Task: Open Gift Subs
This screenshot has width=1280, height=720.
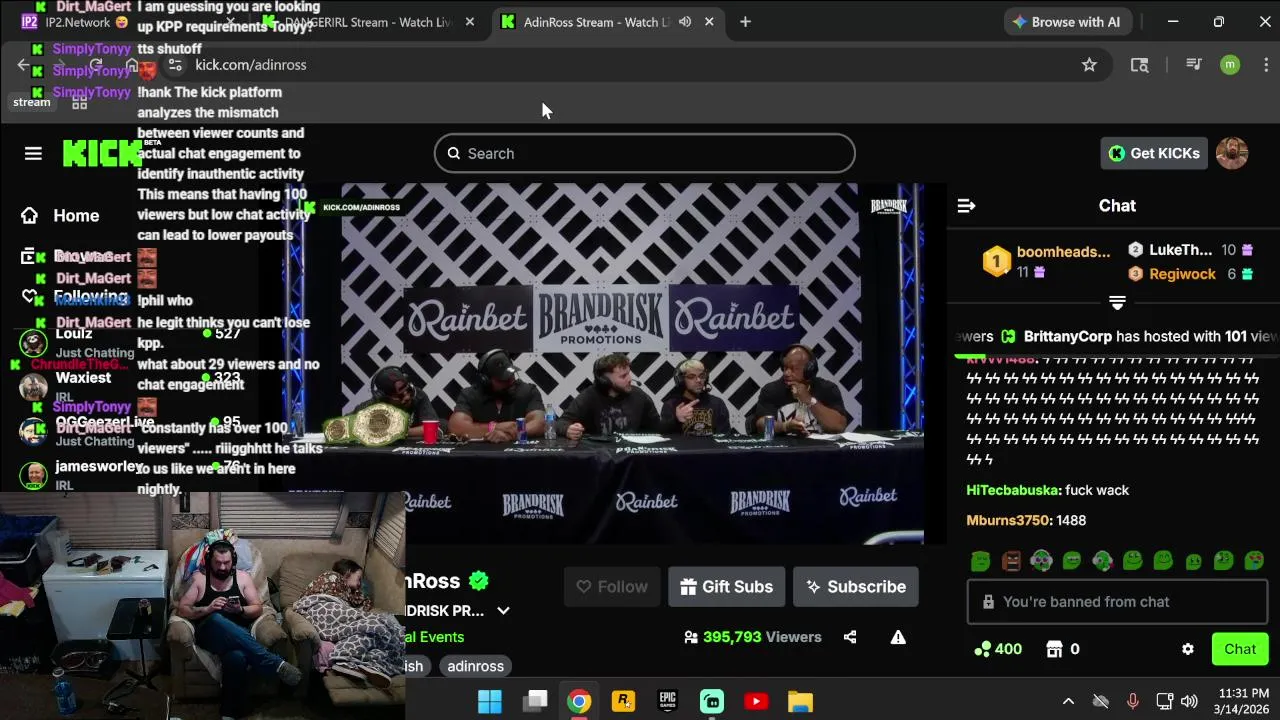Action: click(726, 587)
